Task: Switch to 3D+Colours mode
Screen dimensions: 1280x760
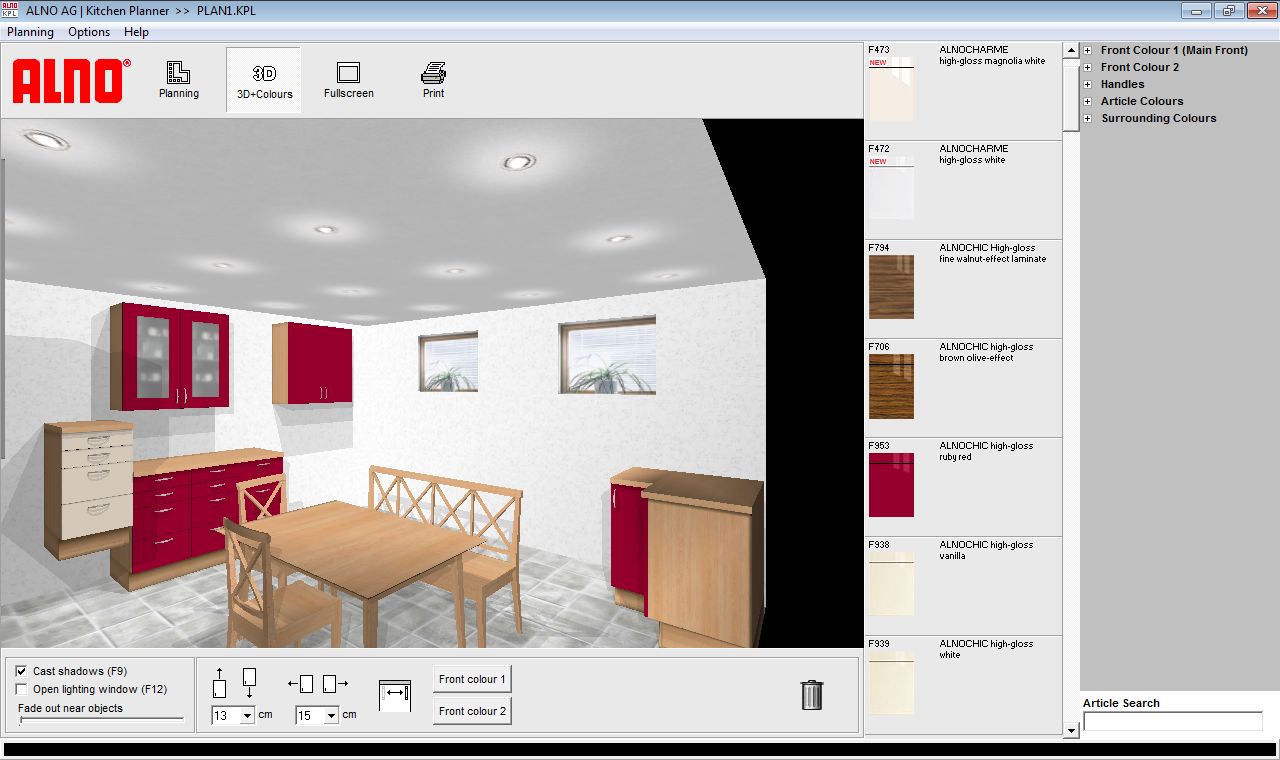Action: [264, 80]
